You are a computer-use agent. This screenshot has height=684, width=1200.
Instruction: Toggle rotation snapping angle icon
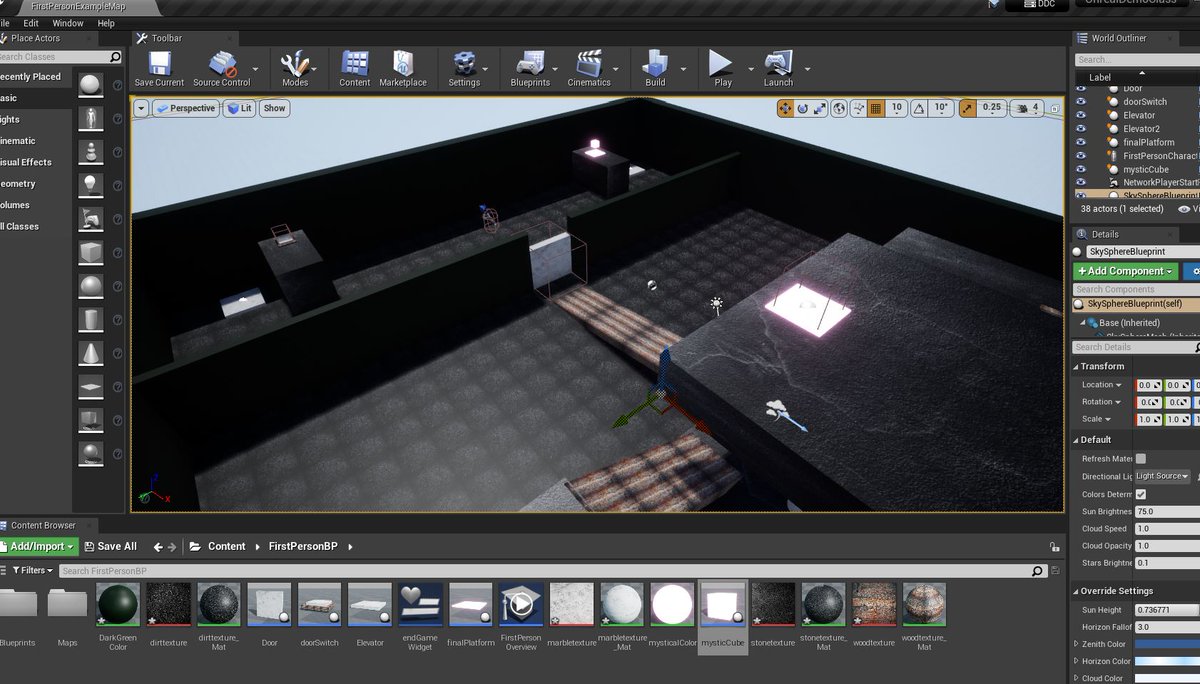point(917,108)
